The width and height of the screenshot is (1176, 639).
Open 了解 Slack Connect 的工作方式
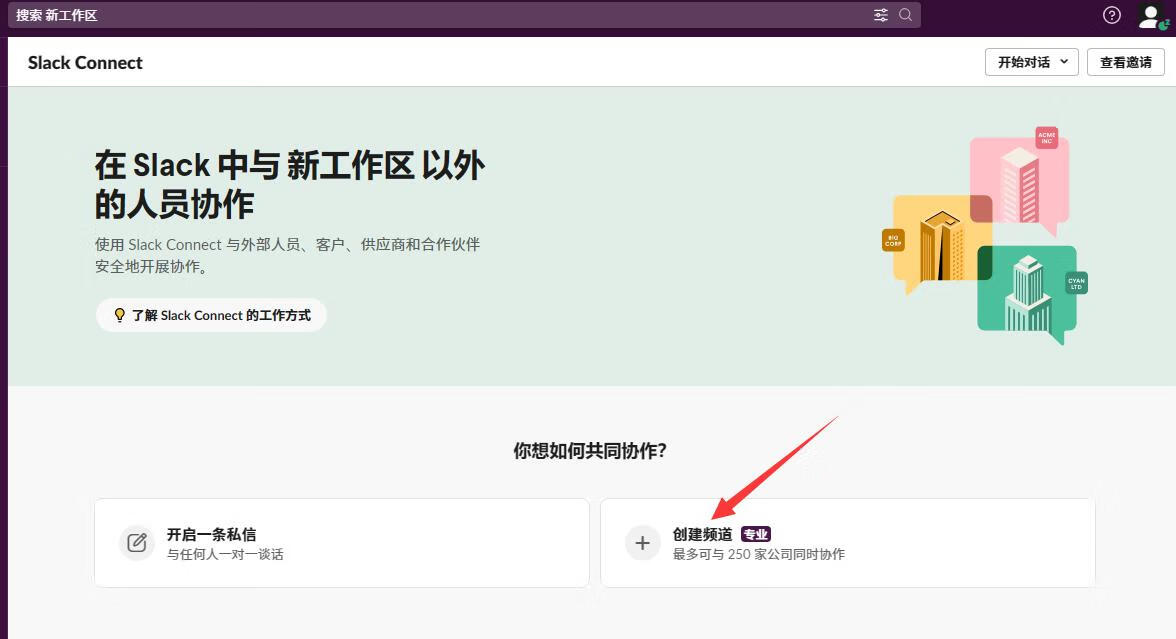212,315
